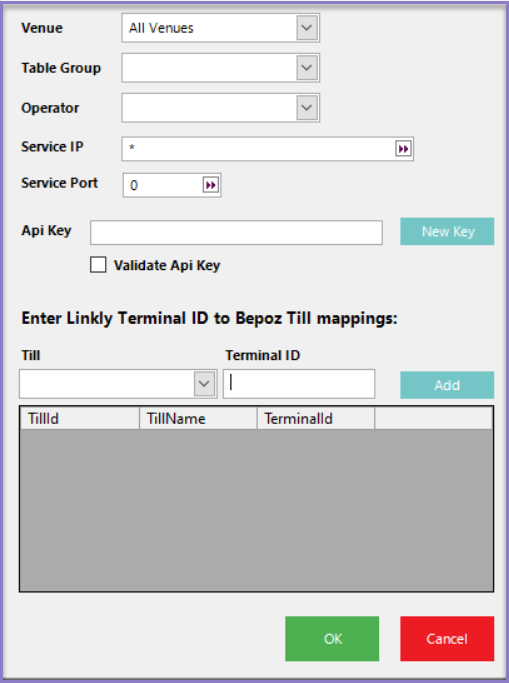Click the Add button for terminal mapping

coord(447,385)
